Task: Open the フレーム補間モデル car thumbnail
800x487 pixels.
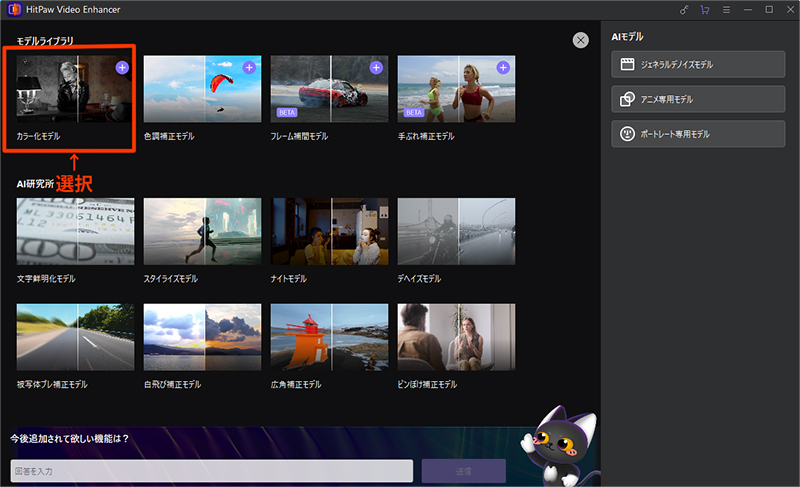Action: [x=329, y=89]
